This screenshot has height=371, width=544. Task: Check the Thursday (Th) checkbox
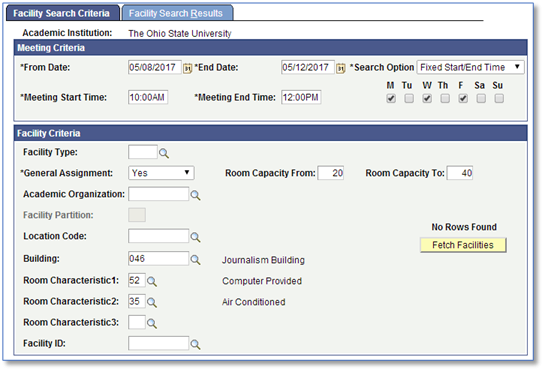(x=445, y=99)
